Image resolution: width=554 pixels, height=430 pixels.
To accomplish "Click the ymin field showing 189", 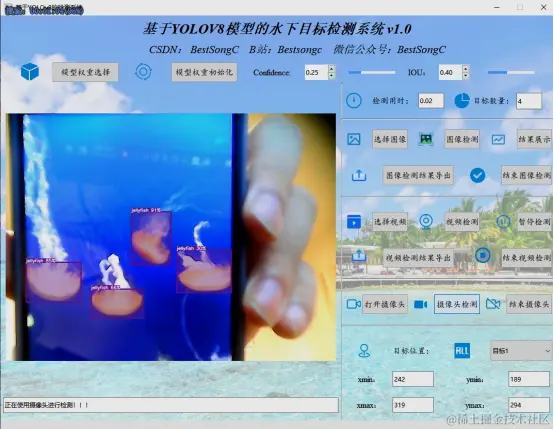I will coord(529,379).
